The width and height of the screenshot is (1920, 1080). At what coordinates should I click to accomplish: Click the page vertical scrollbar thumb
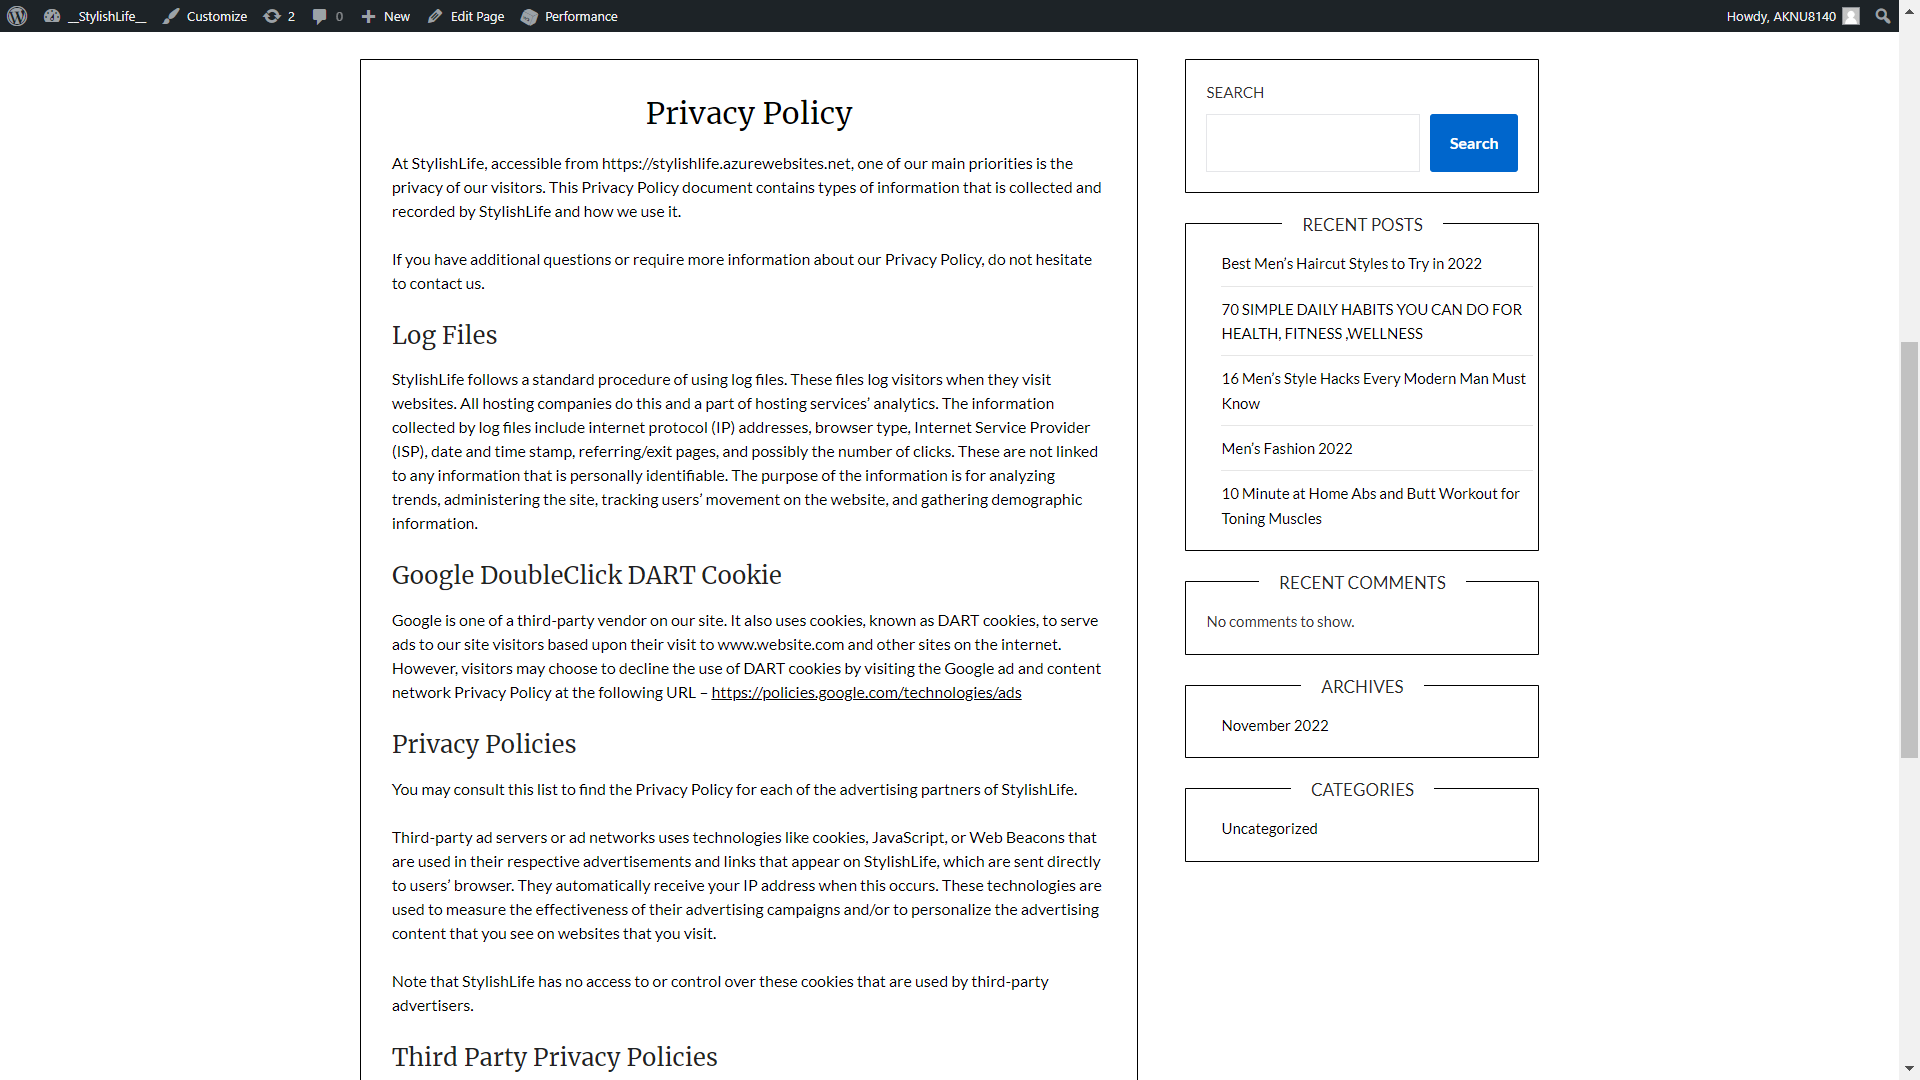[1909, 550]
